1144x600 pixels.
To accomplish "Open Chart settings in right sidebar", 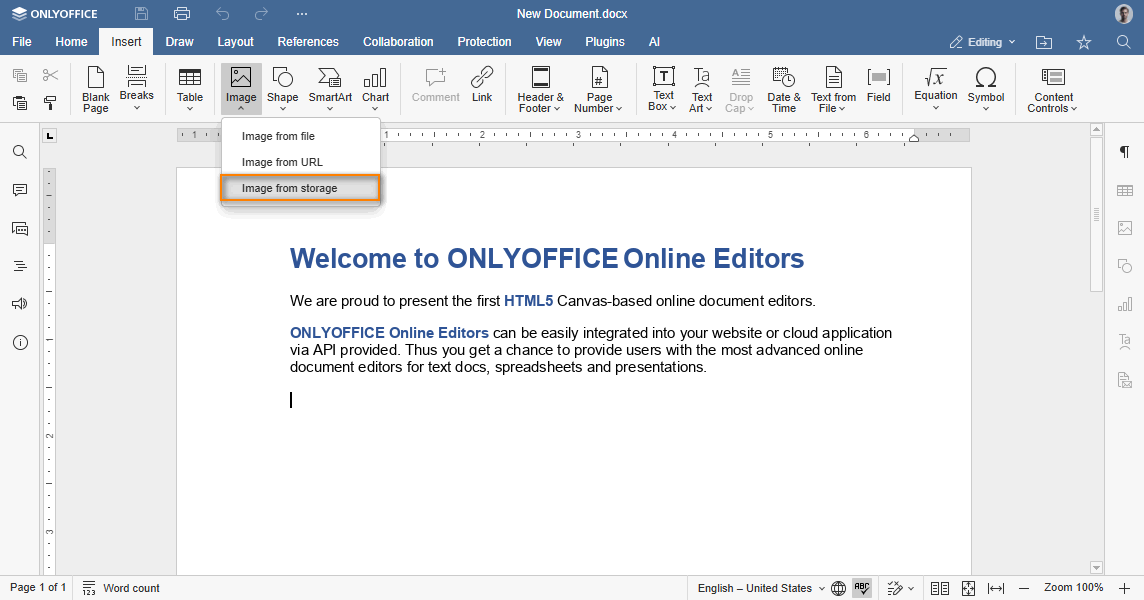I will pyautogui.click(x=1125, y=304).
